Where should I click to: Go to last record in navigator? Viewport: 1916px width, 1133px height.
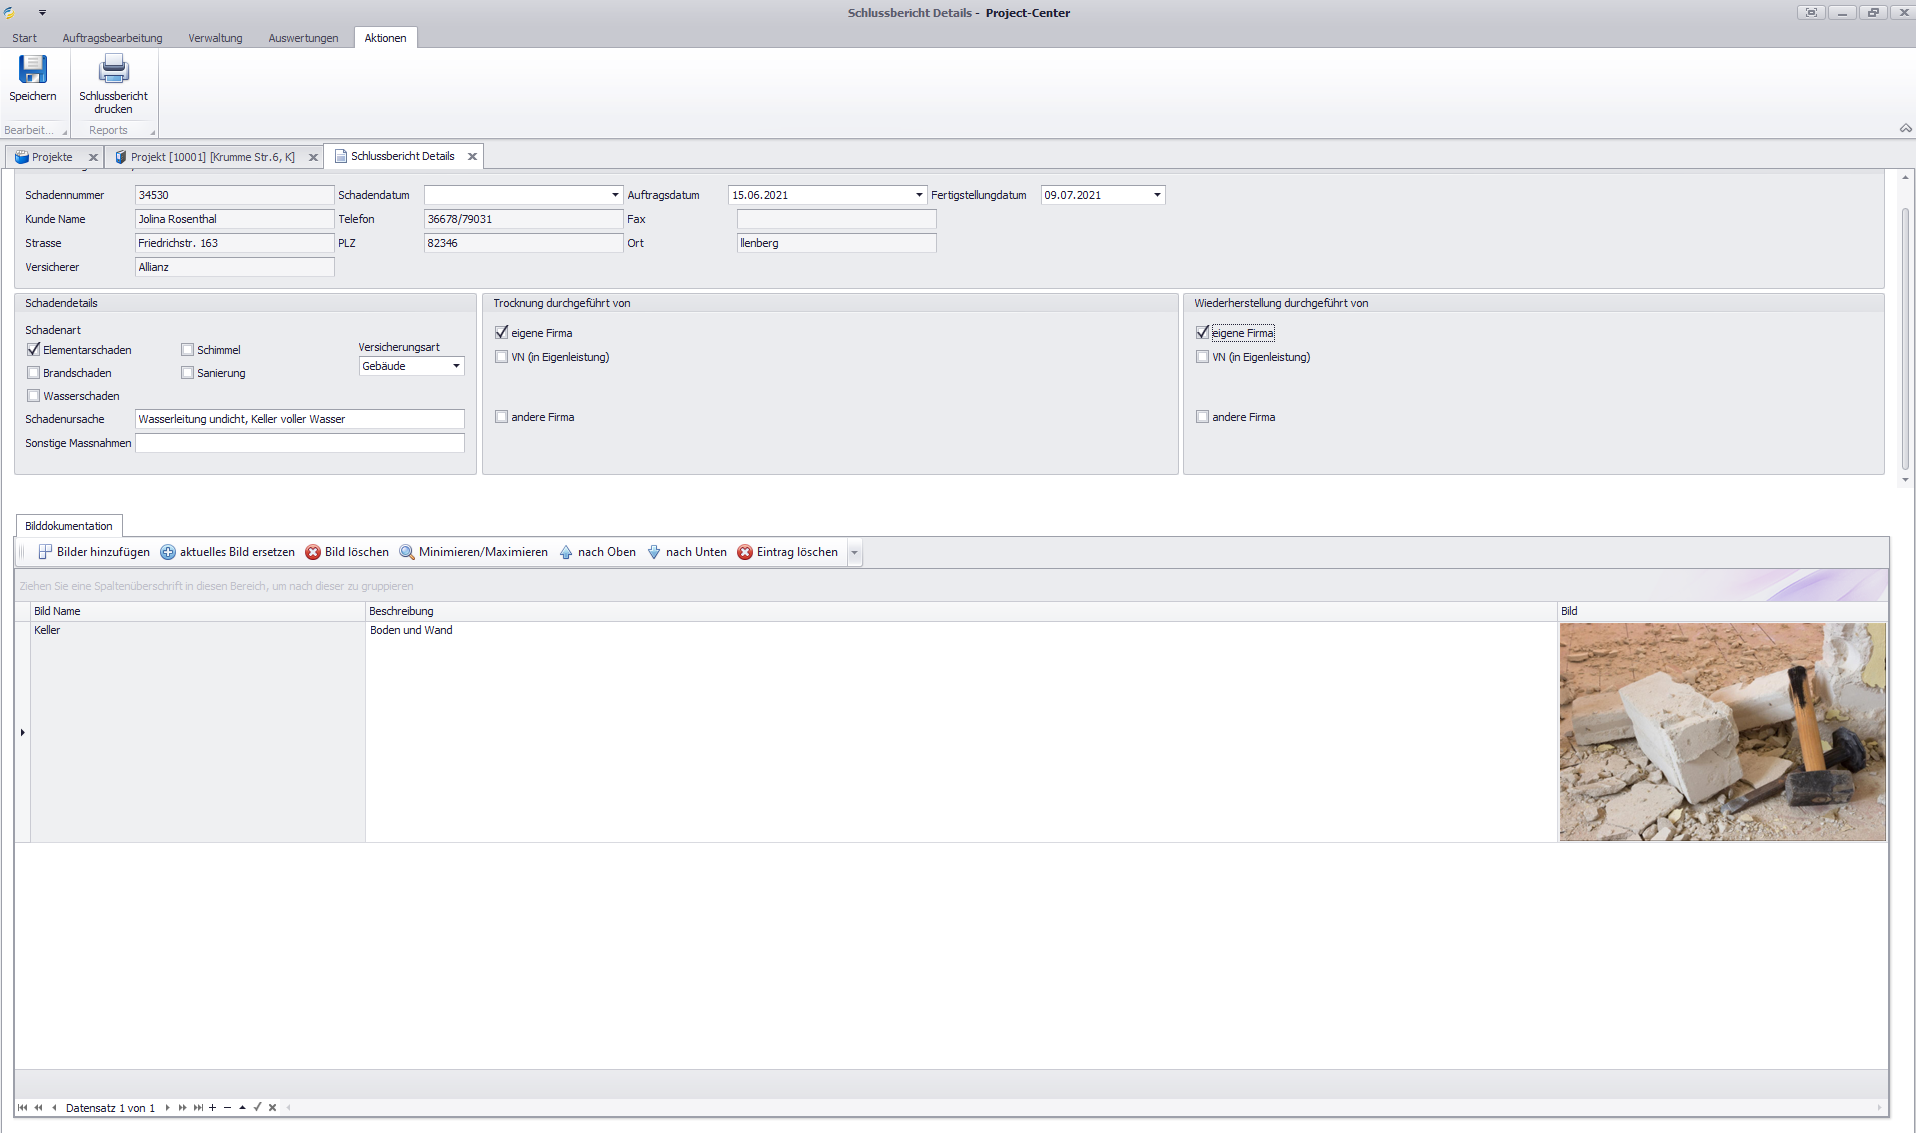(x=198, y=1107)
